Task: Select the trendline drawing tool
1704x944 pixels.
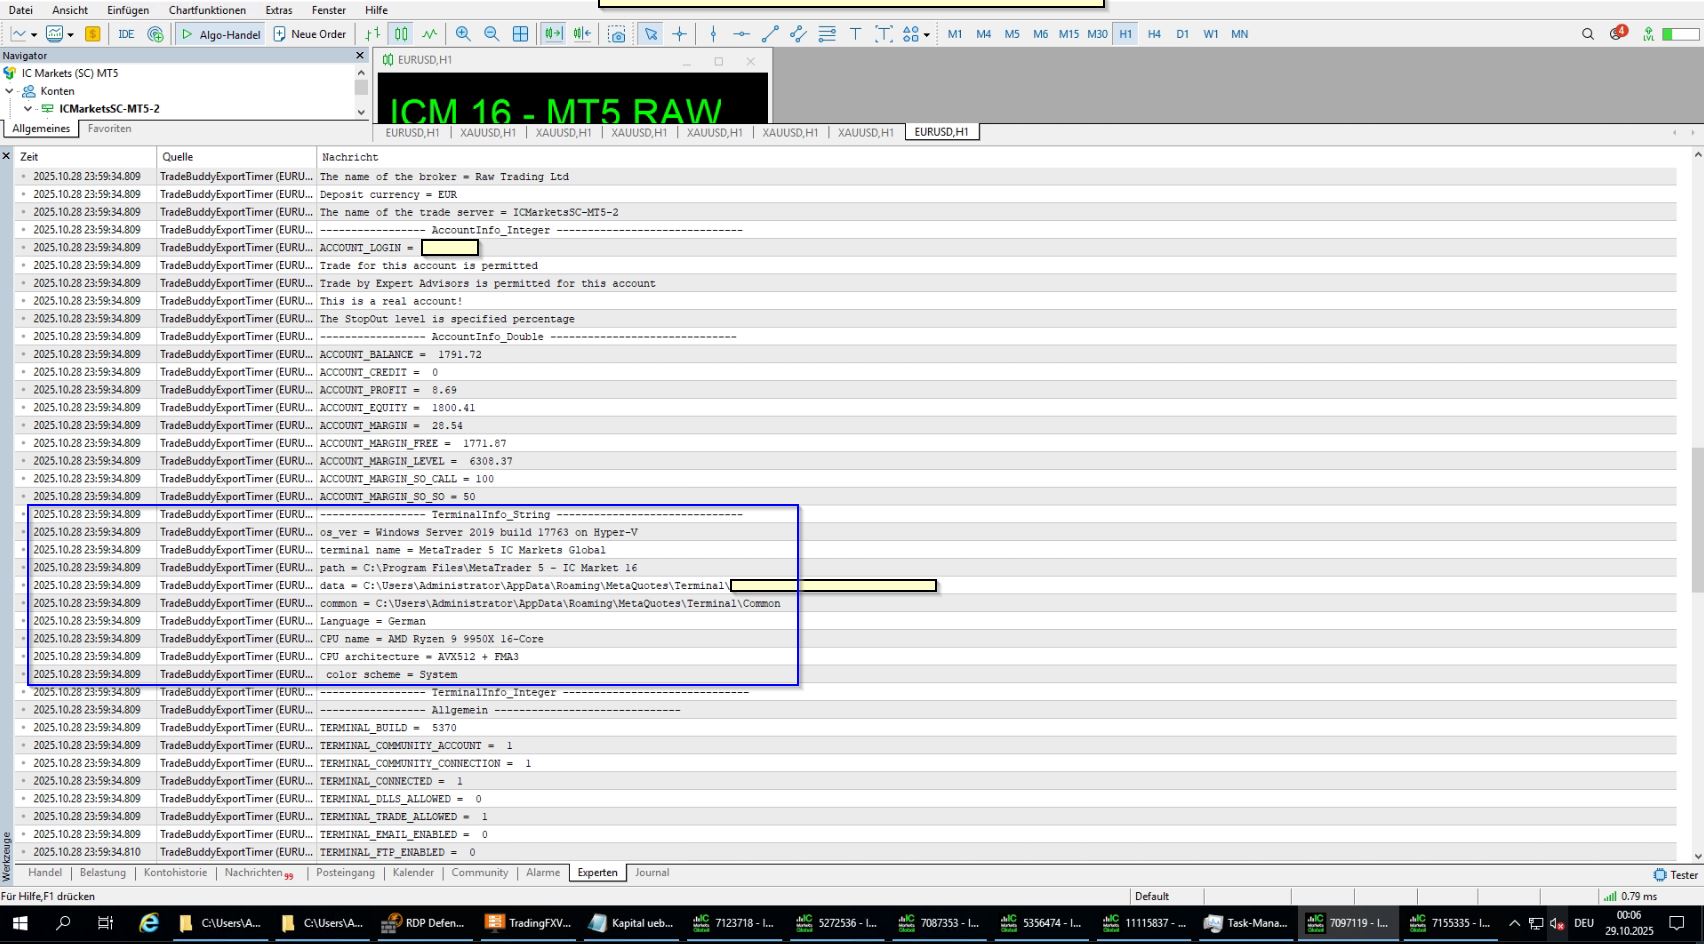Action: coord(770,34)
